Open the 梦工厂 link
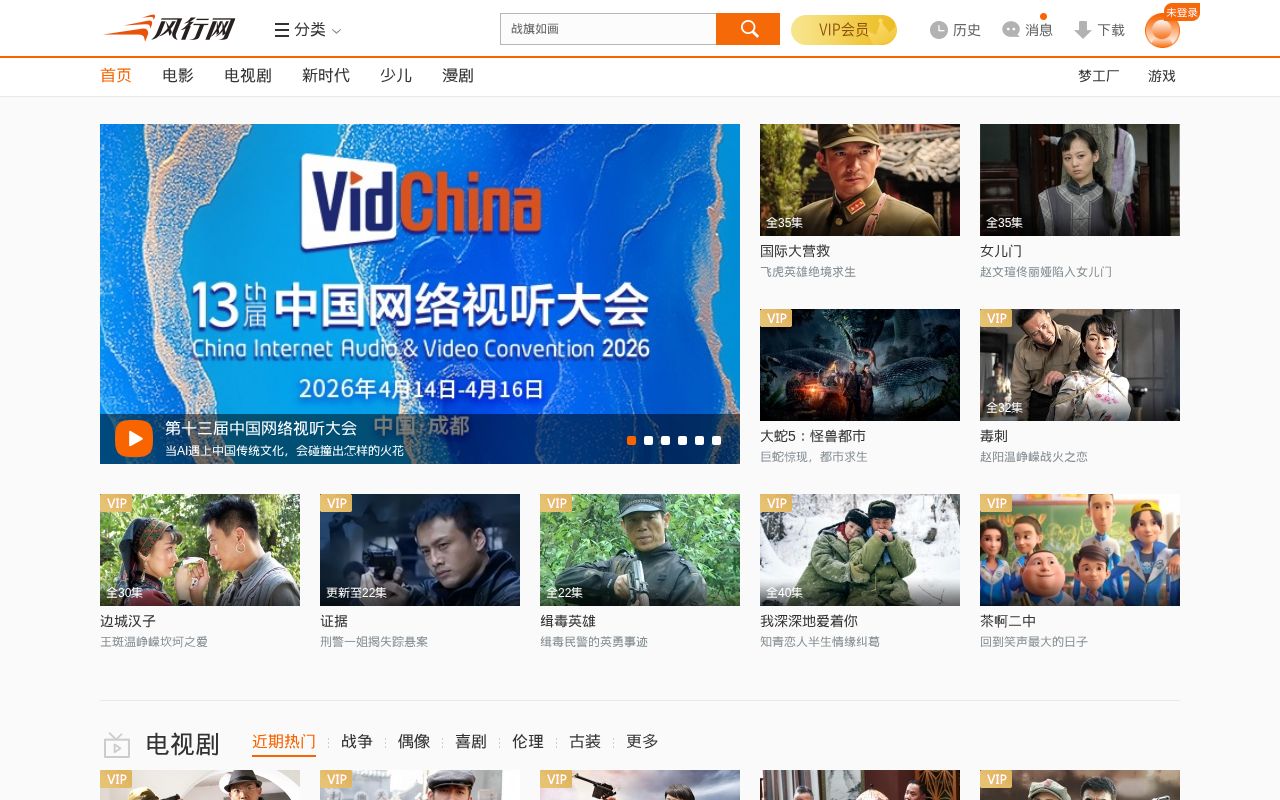Viewport: 1280px width, 800px height. pyautogui.click(x=1099, y=76)
